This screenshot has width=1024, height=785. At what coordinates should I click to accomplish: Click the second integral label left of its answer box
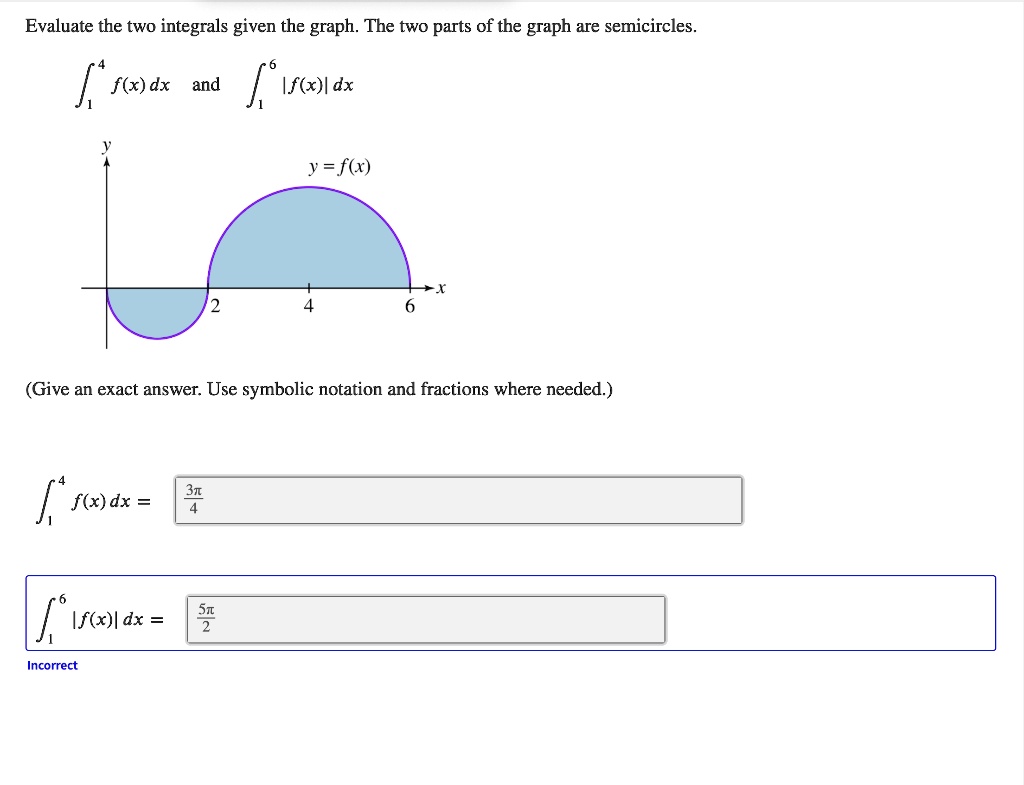coord(97,617)
